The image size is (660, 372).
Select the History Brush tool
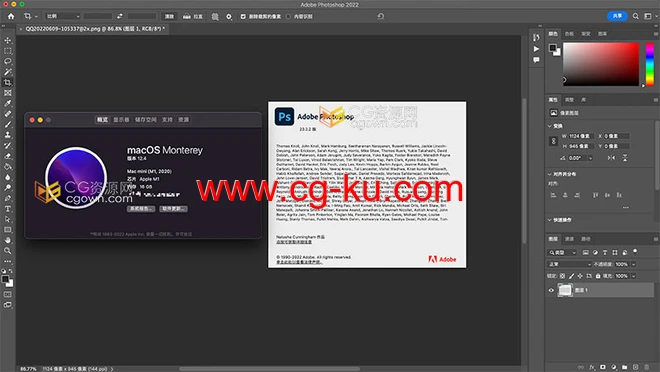(x=8, y=146)
